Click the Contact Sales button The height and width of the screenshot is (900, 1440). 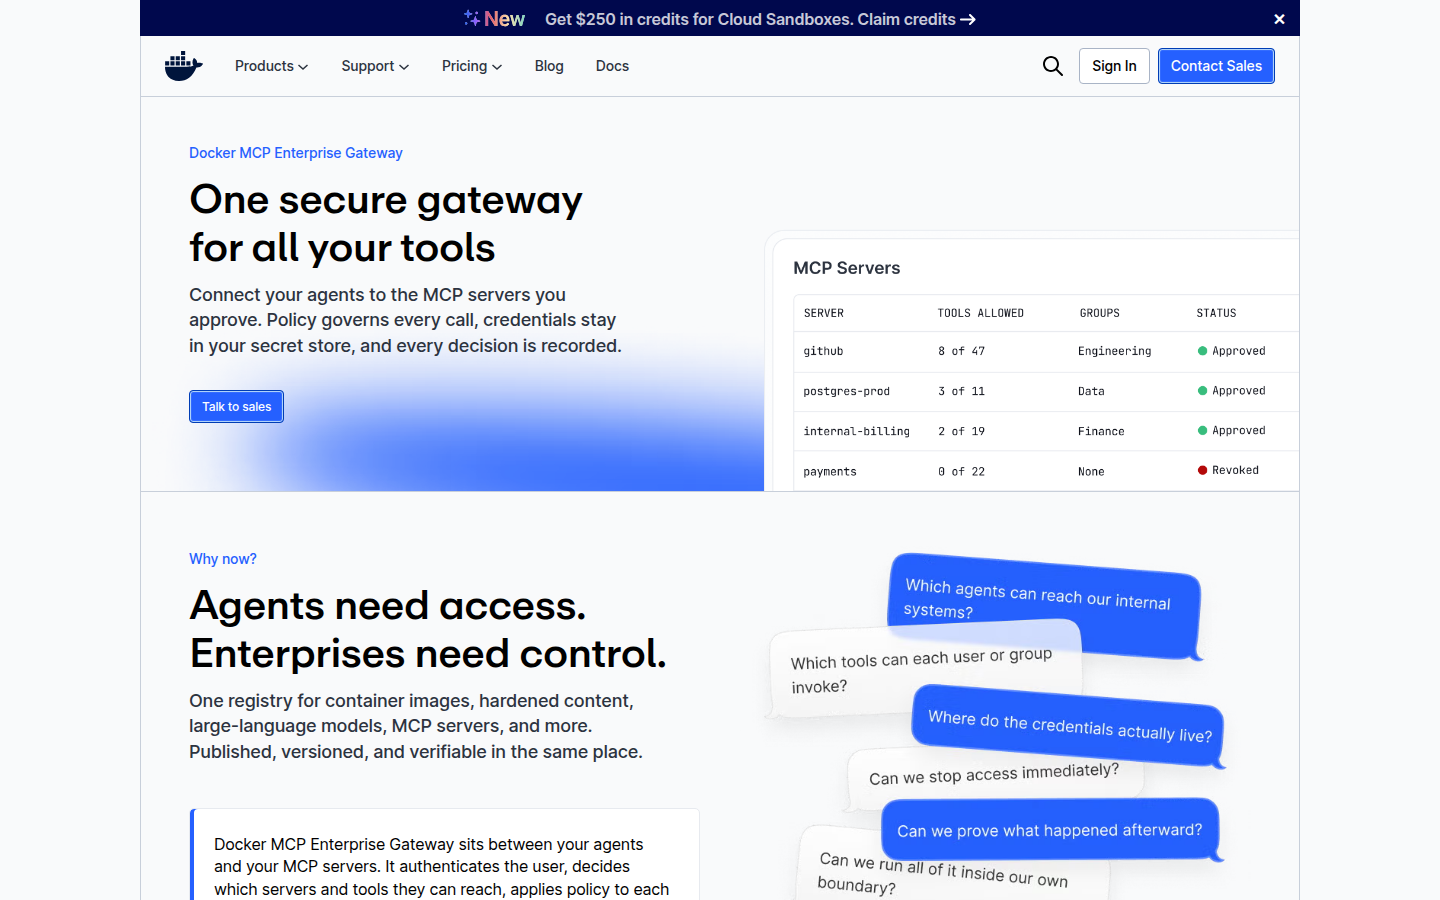[x=1216, y=66]
